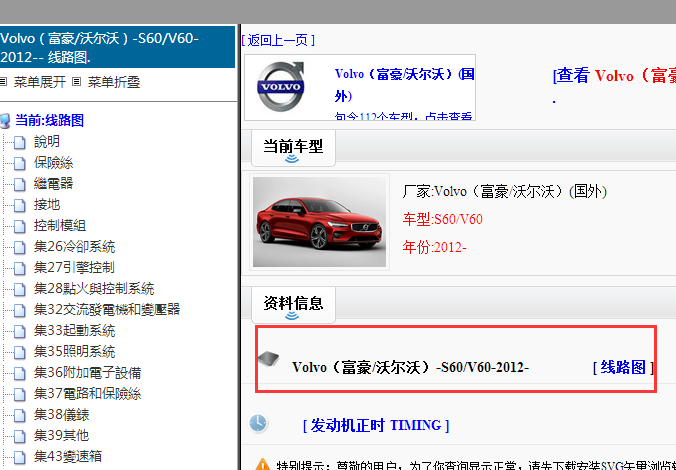Click the 查看 Volvo link on right

coord(614,76)
